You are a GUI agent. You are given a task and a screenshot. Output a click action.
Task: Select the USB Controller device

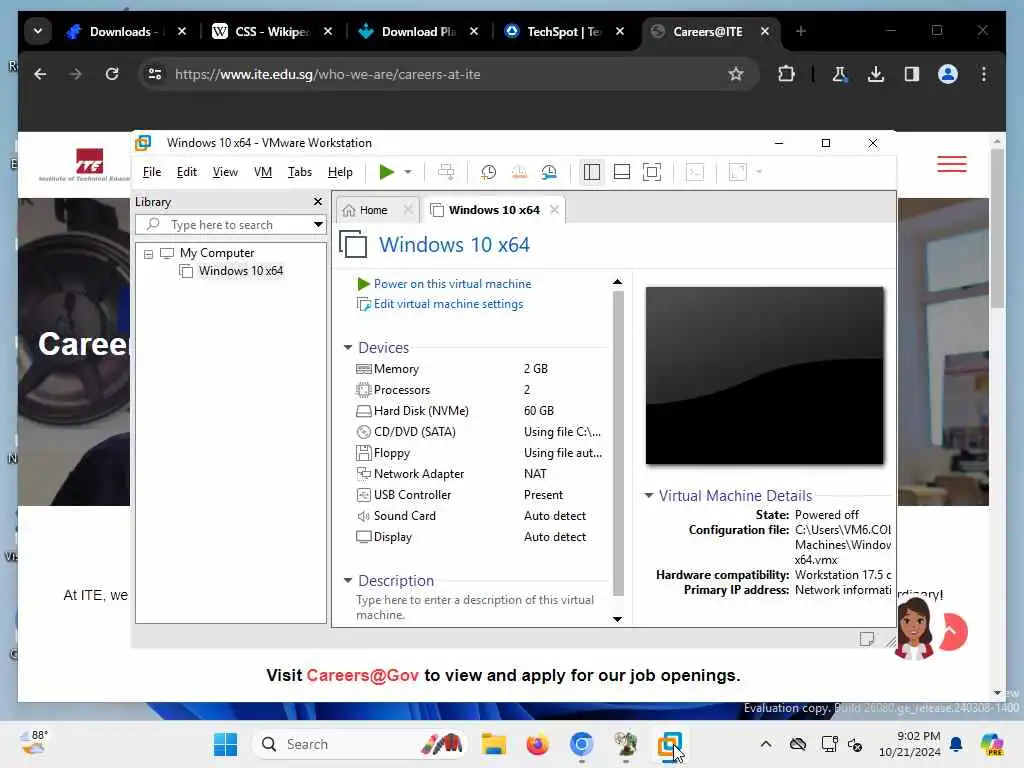tap(479, 495)
